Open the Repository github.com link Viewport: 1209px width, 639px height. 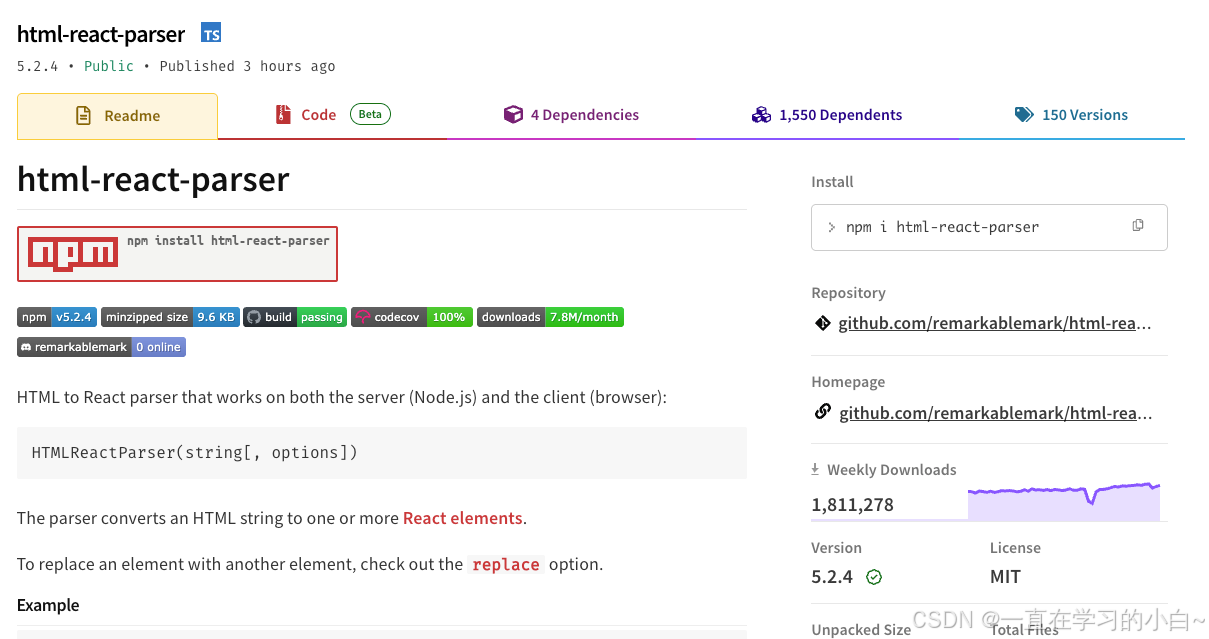995,324
